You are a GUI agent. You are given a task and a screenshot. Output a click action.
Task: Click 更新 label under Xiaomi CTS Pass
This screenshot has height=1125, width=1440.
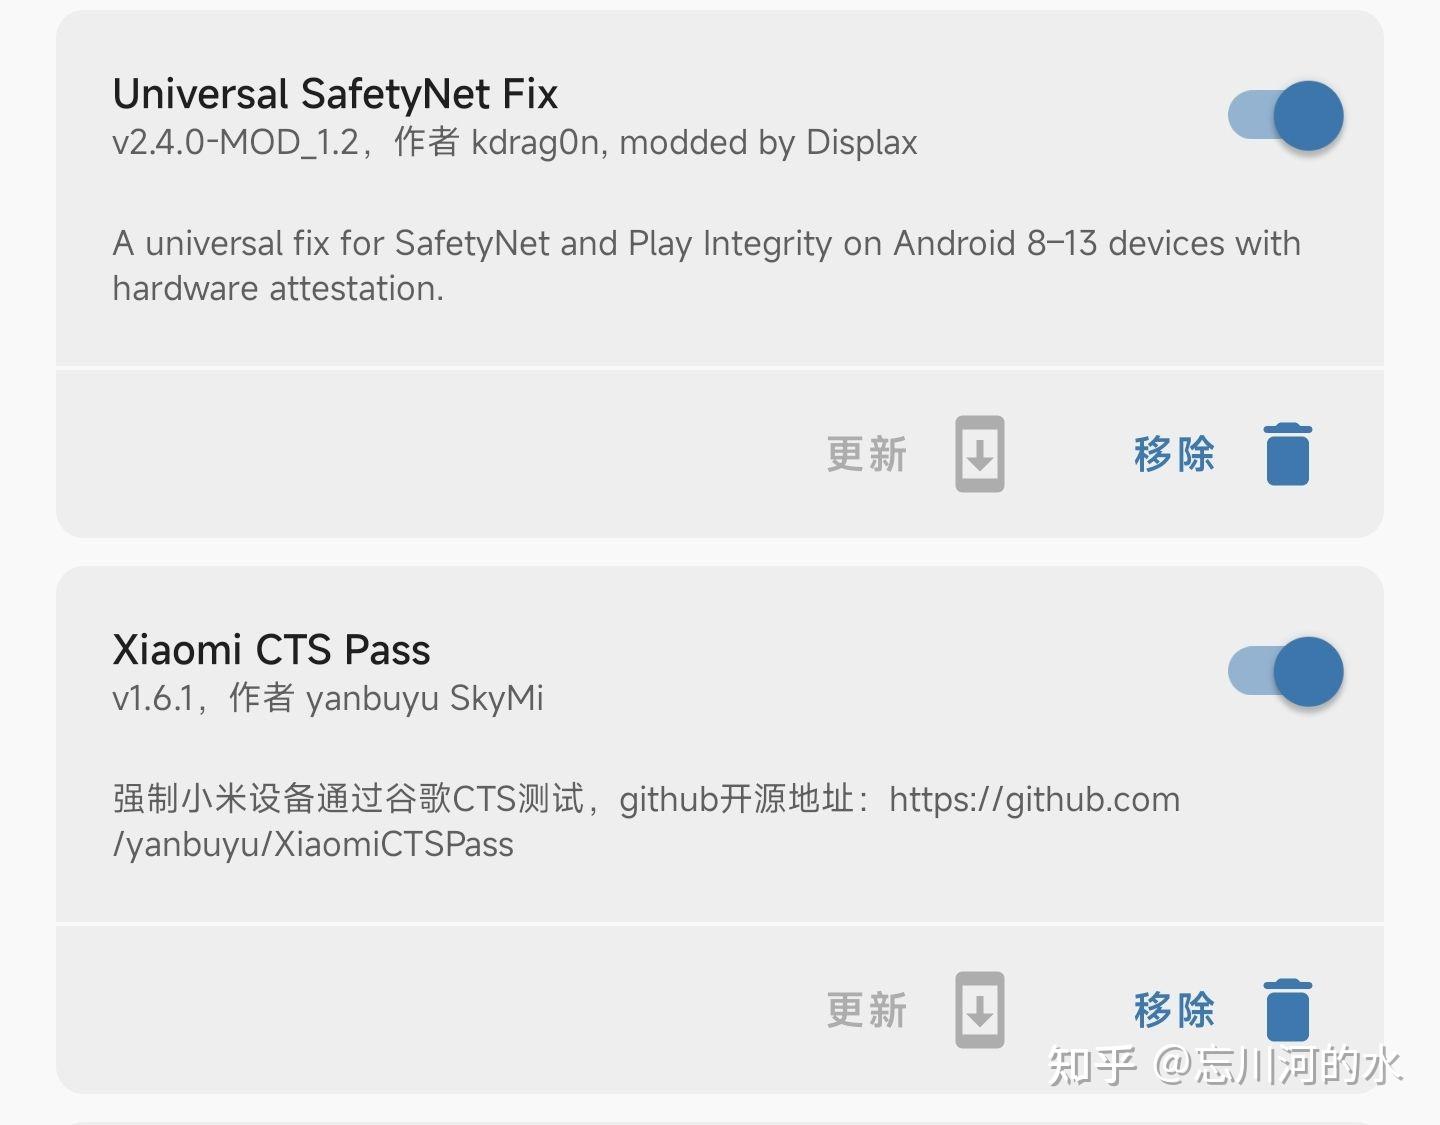click(867, 1010)
